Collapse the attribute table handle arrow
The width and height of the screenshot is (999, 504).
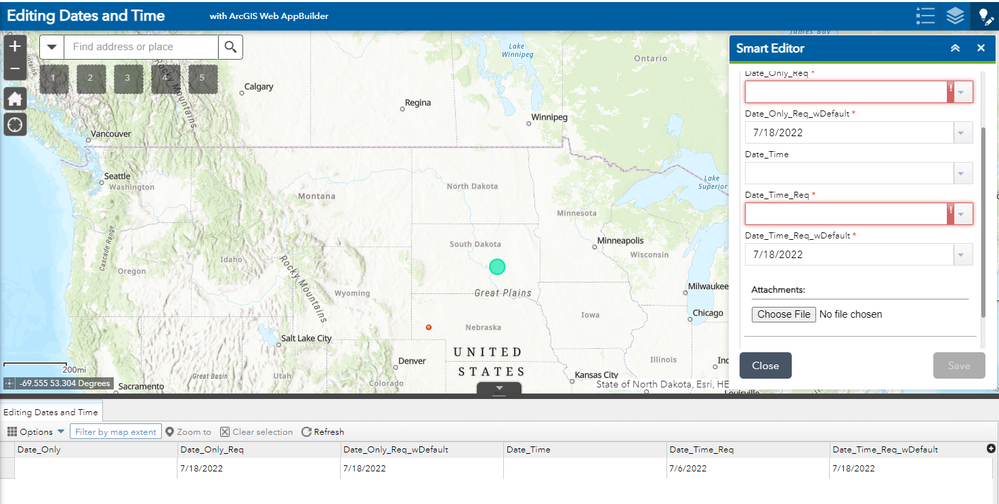[x=499, y=387]
